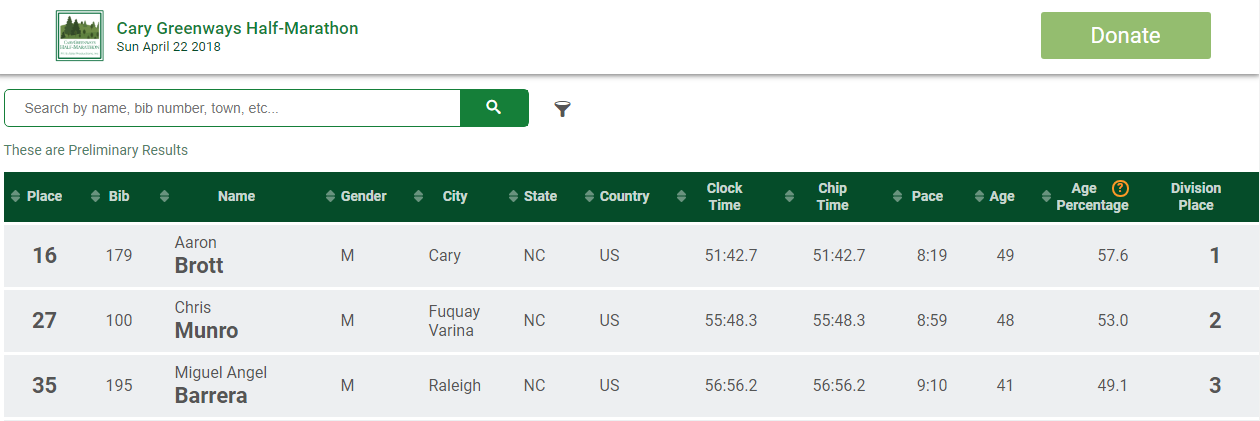
Task: Click the Clock Time column header
Action: point(724,197)
